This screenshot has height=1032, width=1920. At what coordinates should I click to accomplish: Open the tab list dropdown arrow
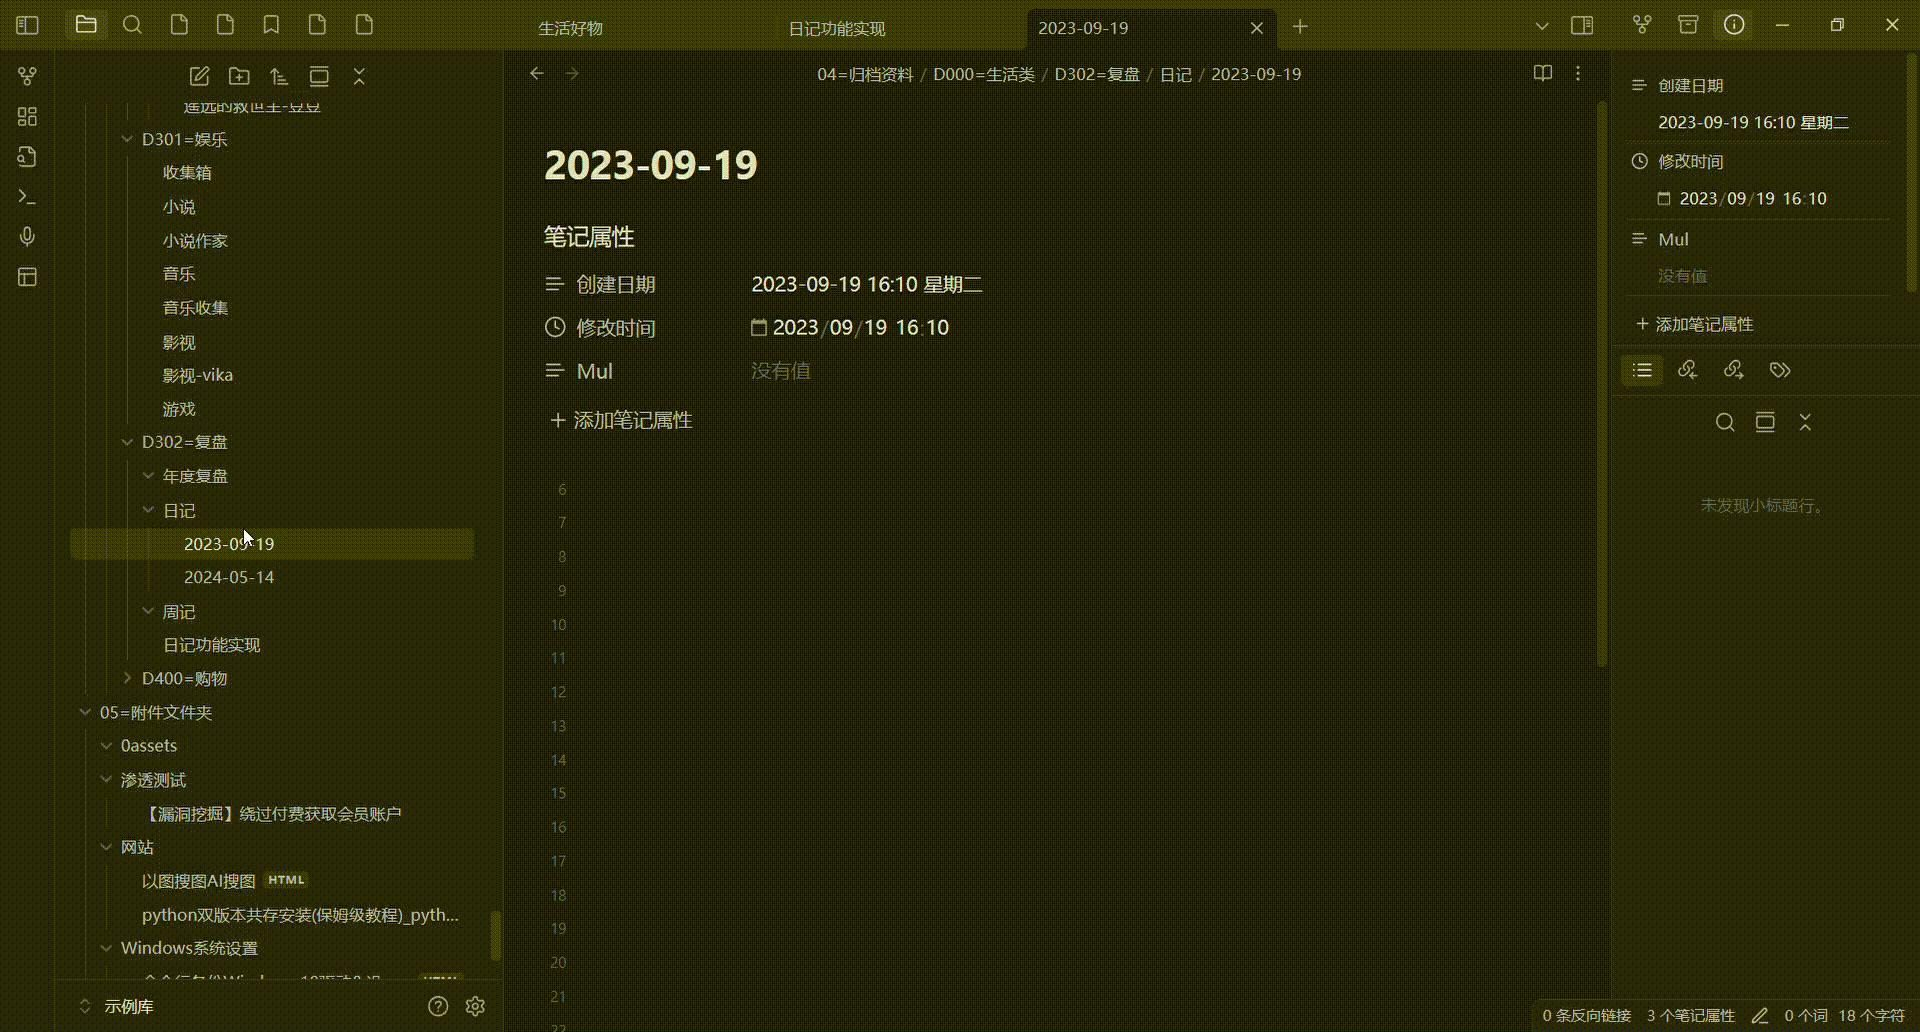(x=1541, y=26)
